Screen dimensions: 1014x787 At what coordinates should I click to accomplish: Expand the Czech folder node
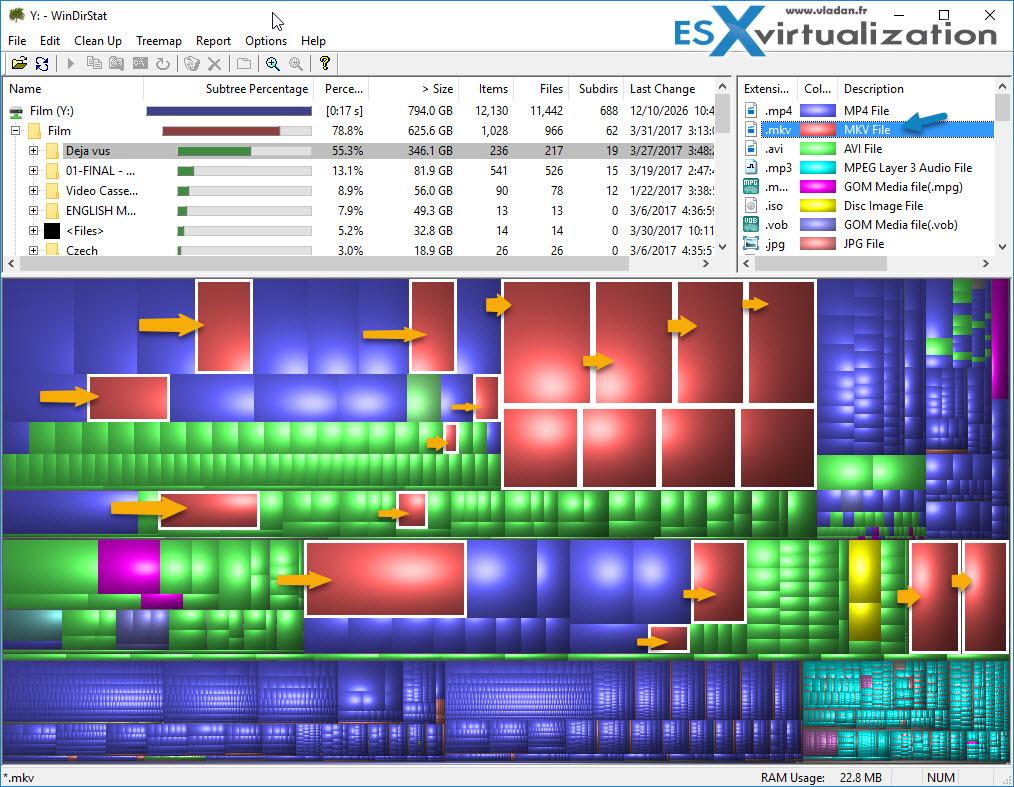(34, 250)
